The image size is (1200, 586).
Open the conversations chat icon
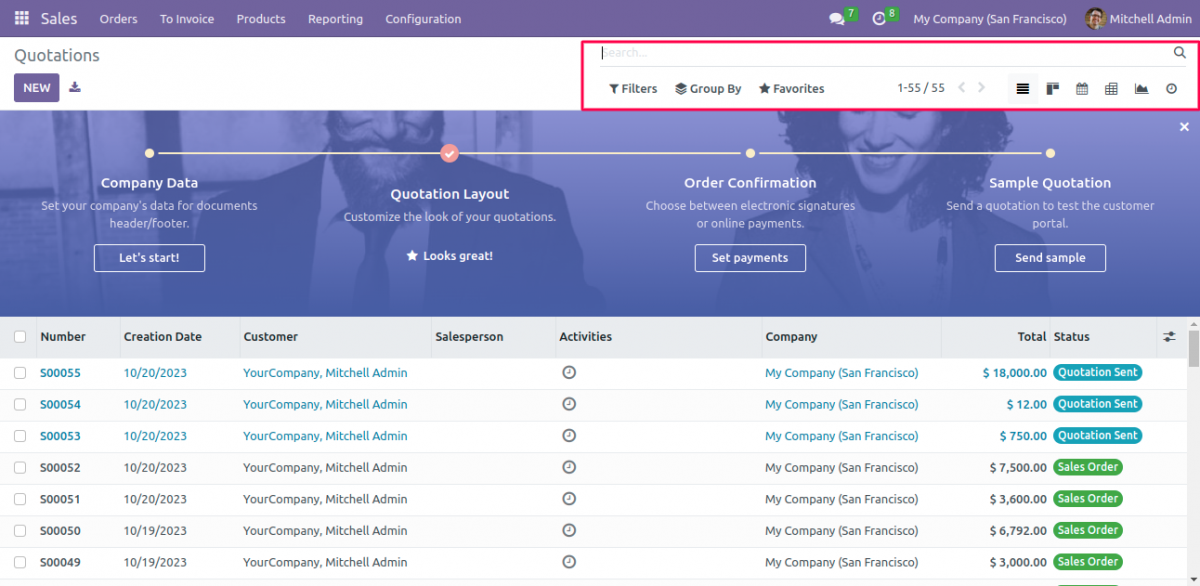pos(837,19)
